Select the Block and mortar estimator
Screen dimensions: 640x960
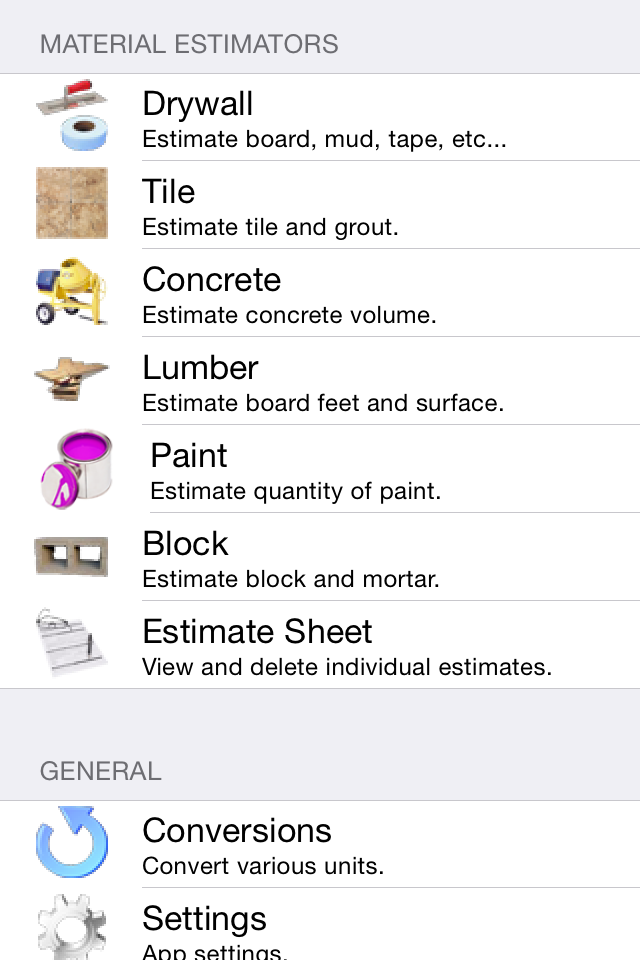pyautogui.click(x=320, y=557)
